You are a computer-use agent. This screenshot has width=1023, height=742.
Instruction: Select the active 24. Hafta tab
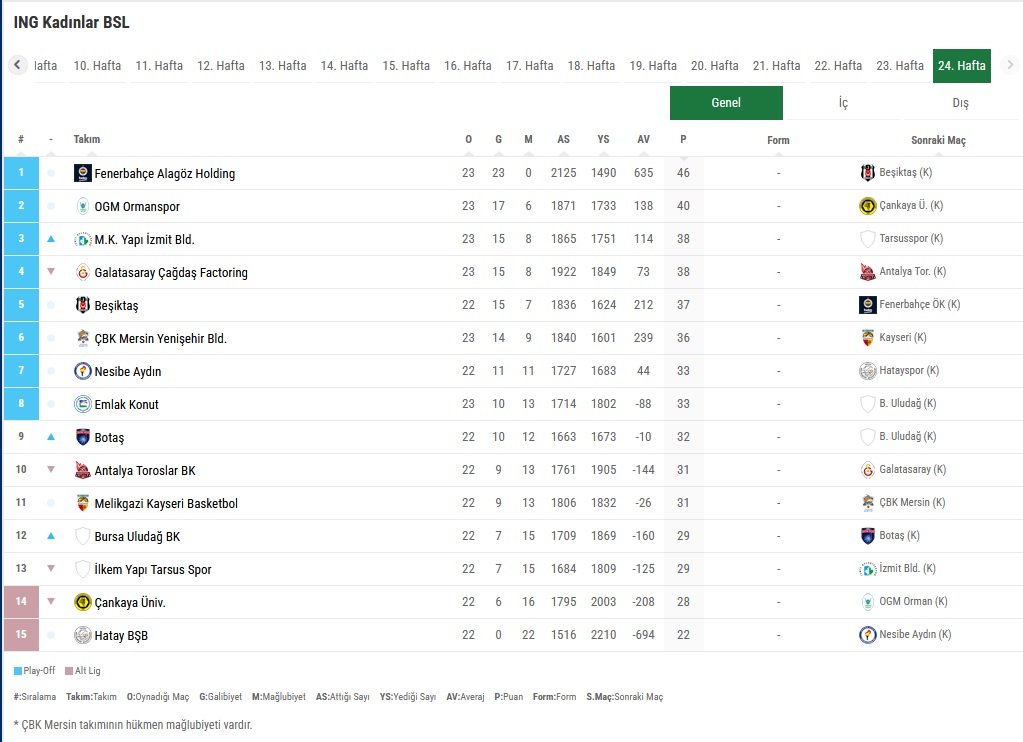[962, 66]
